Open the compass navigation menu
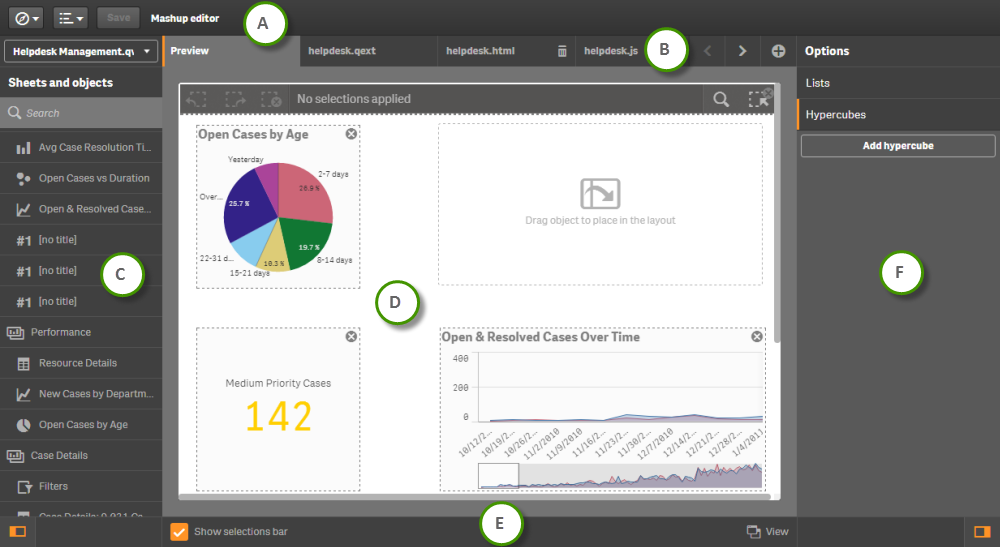1000x547 pixels. [x=26, y=18]
